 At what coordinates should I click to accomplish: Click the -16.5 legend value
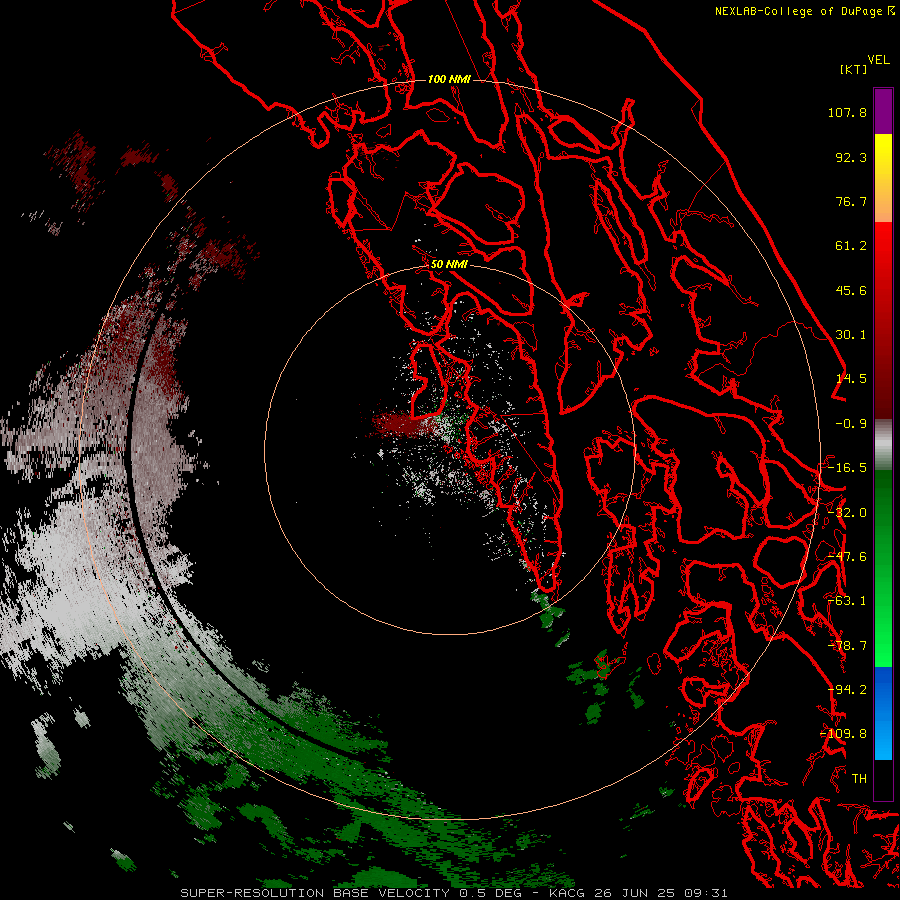point(847,468)
